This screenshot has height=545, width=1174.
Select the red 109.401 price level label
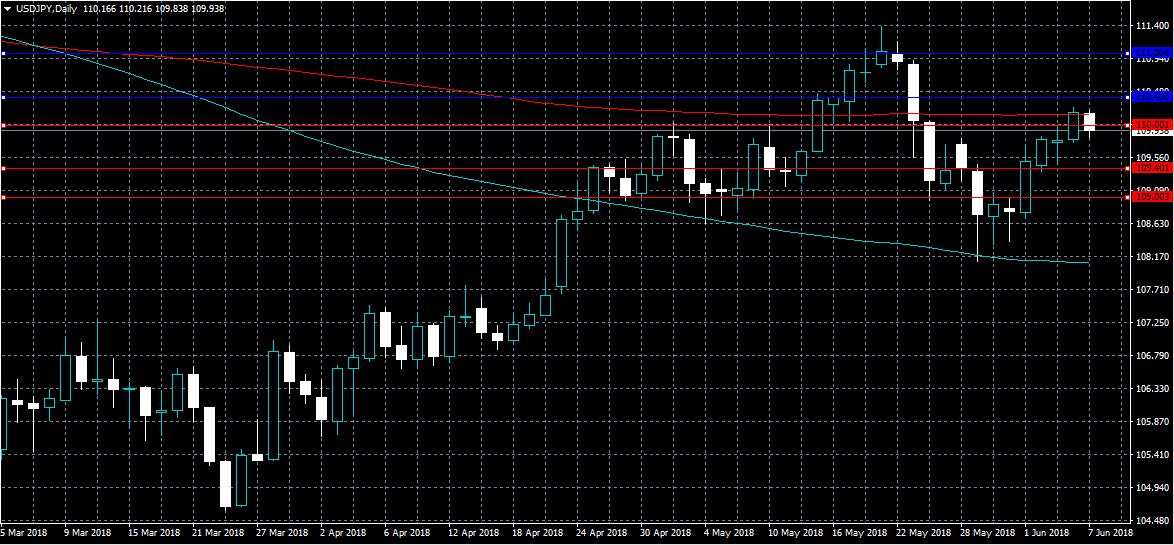point(1152,168)
